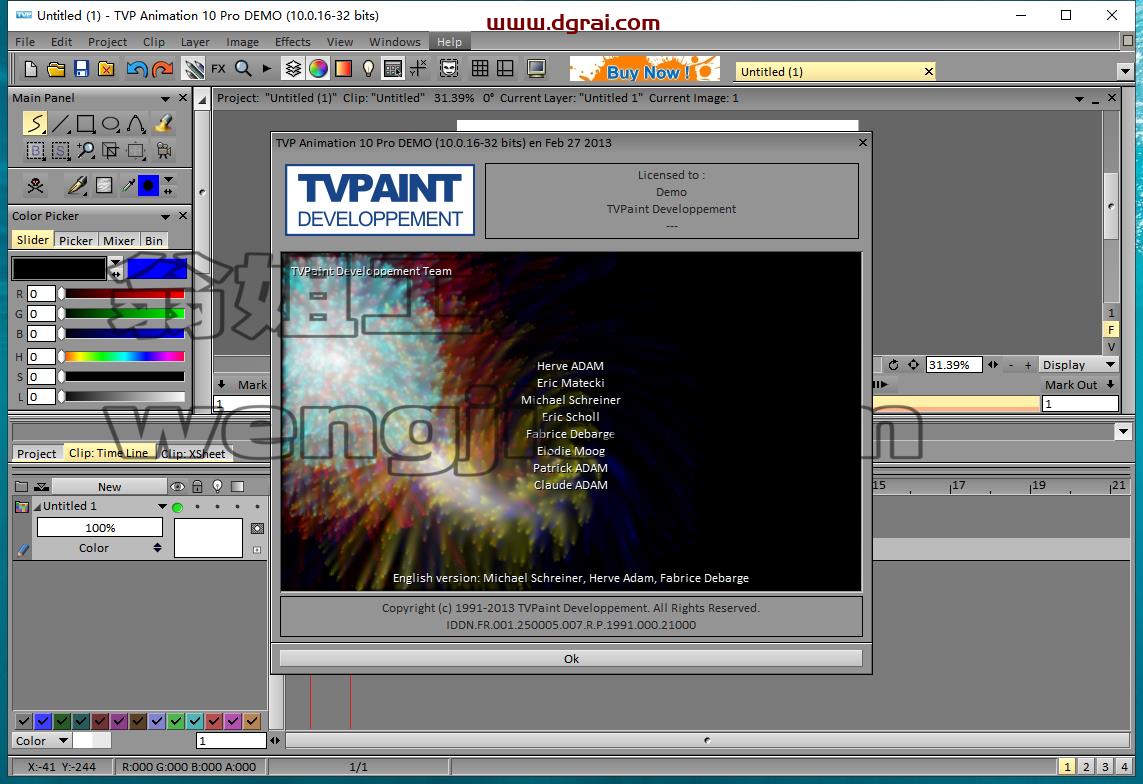This screenshot has width=1143, height=784.
Task: Click the New Project page icon
Action: [x=31, y=69]
